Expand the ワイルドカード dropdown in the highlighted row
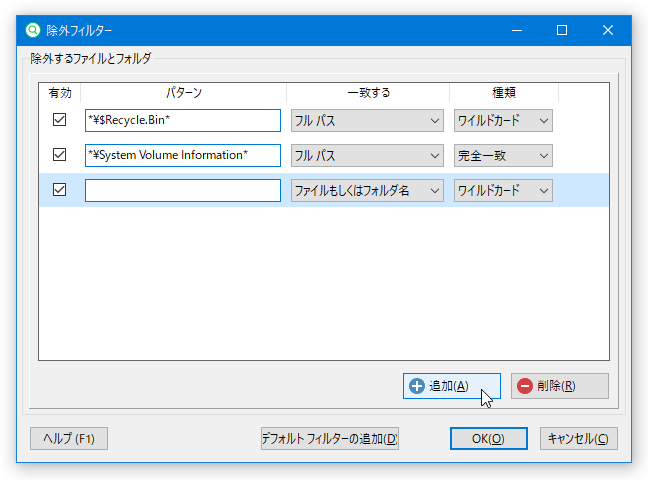The image size is (648, 480). point(503,191)
